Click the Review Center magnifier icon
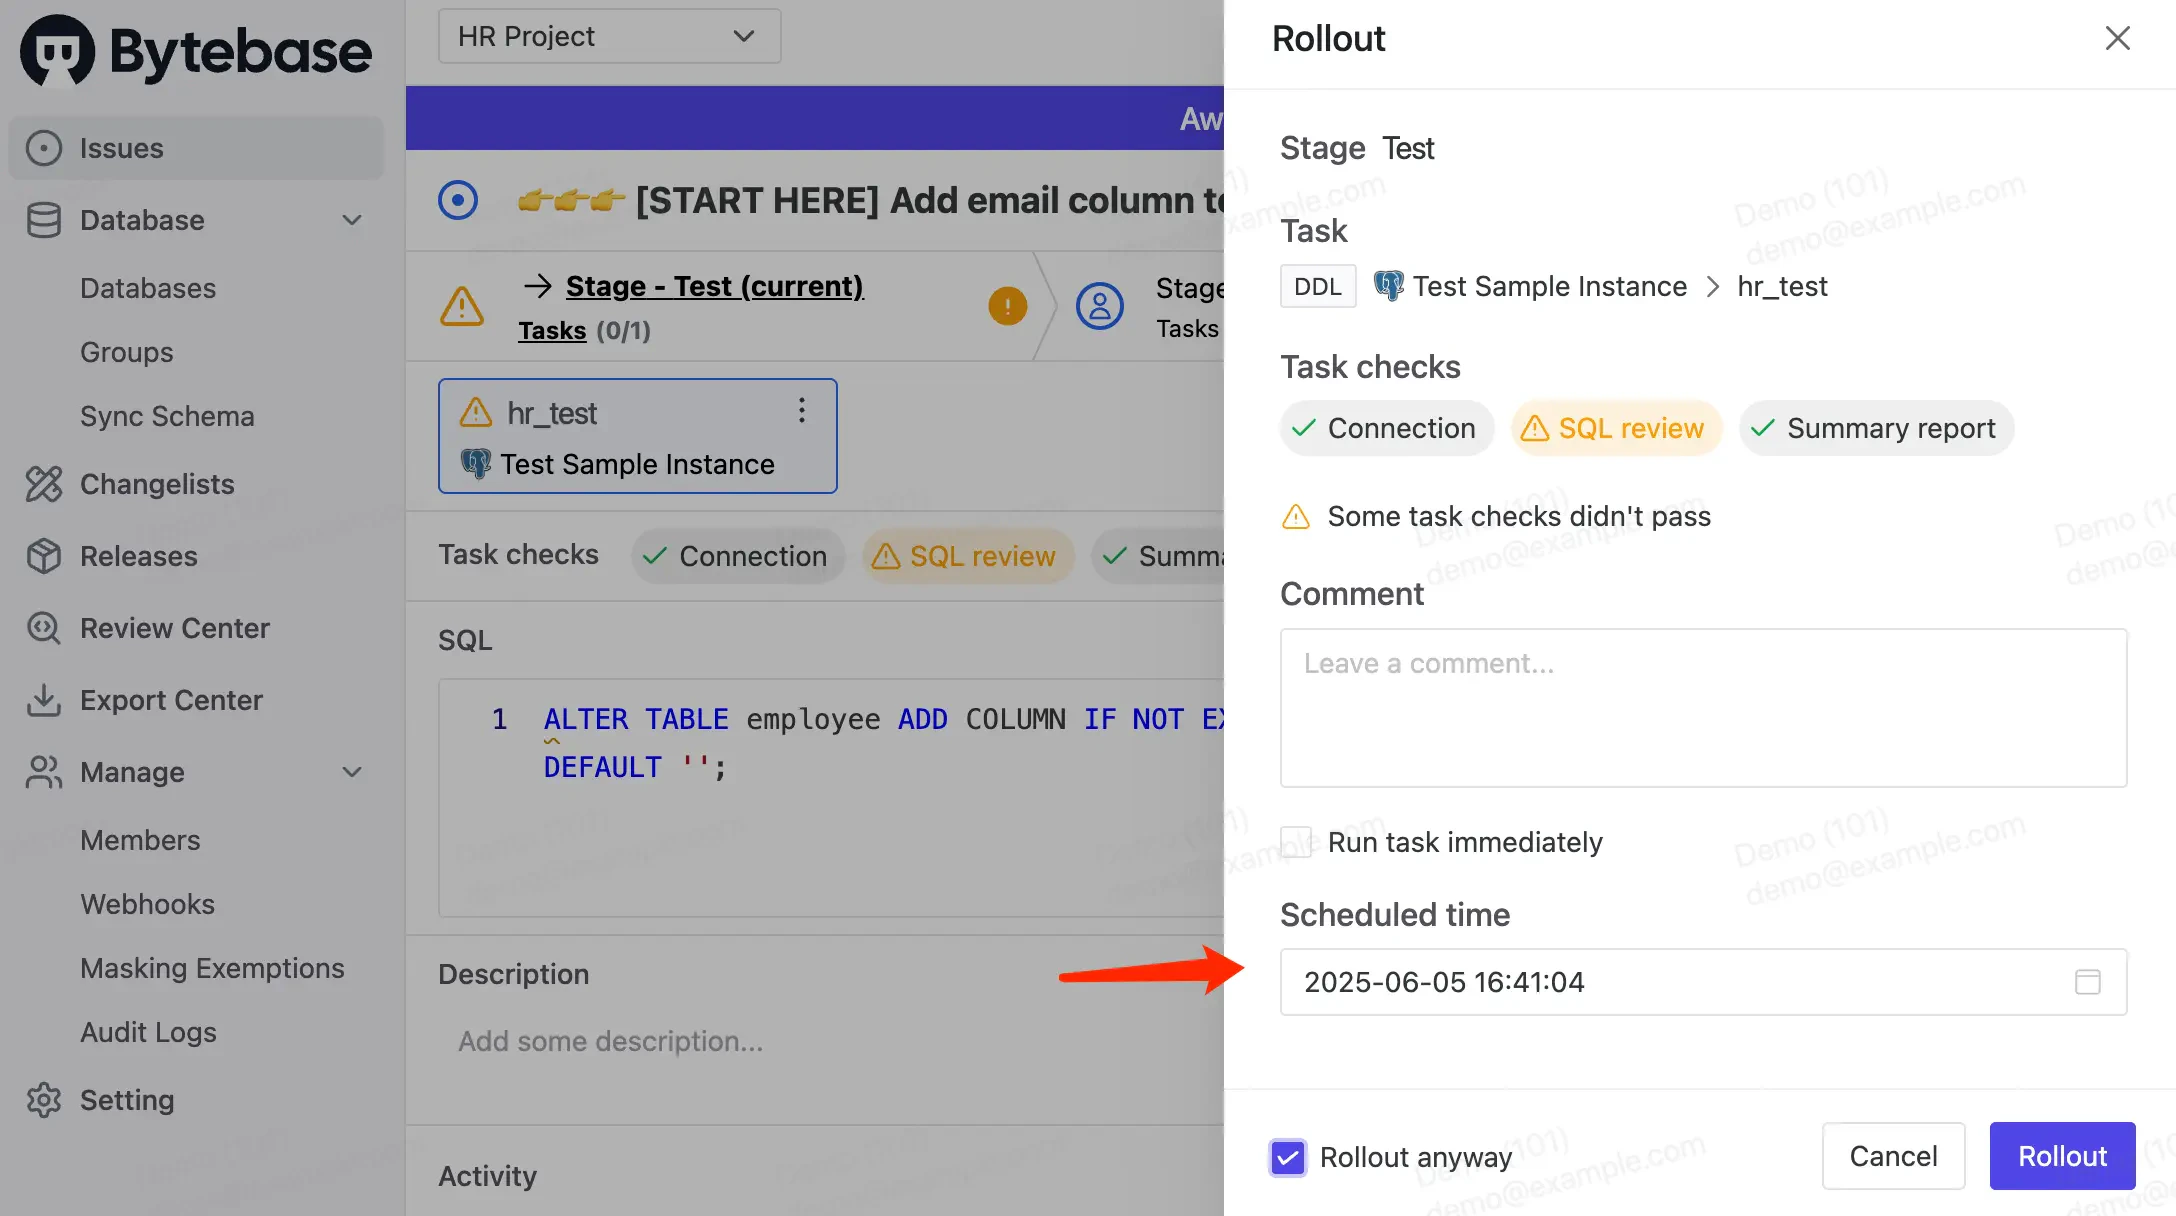Viewport: 2176px width, 1216px height. click(x=43, y=628)
